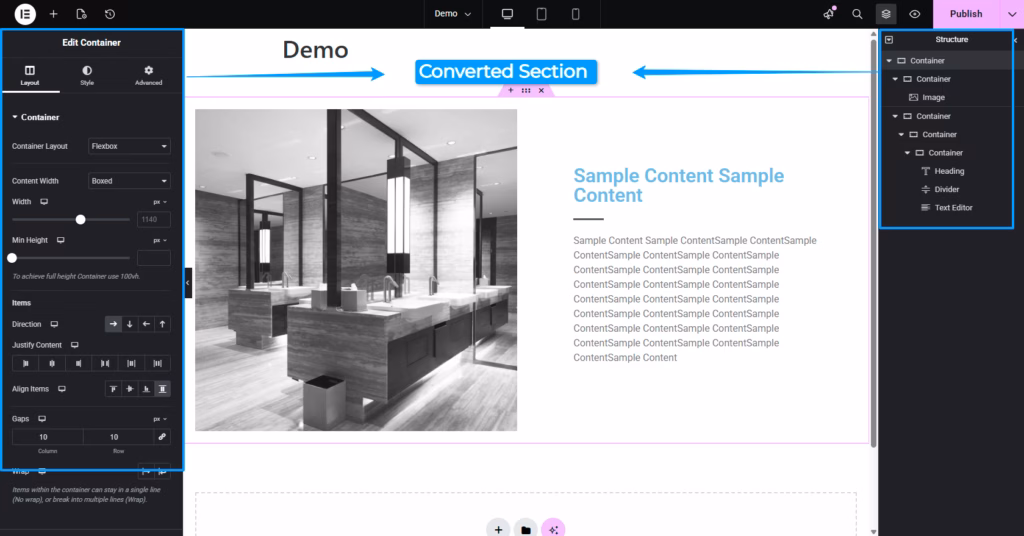Click the responsive device icon next to Min Height

[x=61, y=240]
